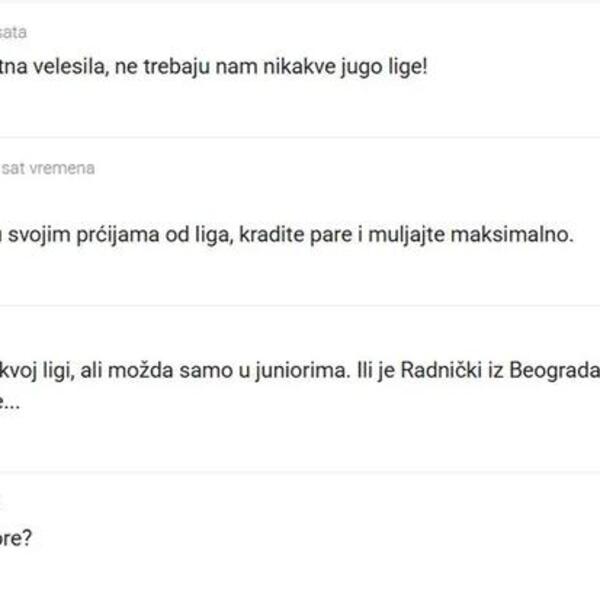Click the word "Beograda" in third comment
The image size is (600, 600).
[x=553, y=373]
